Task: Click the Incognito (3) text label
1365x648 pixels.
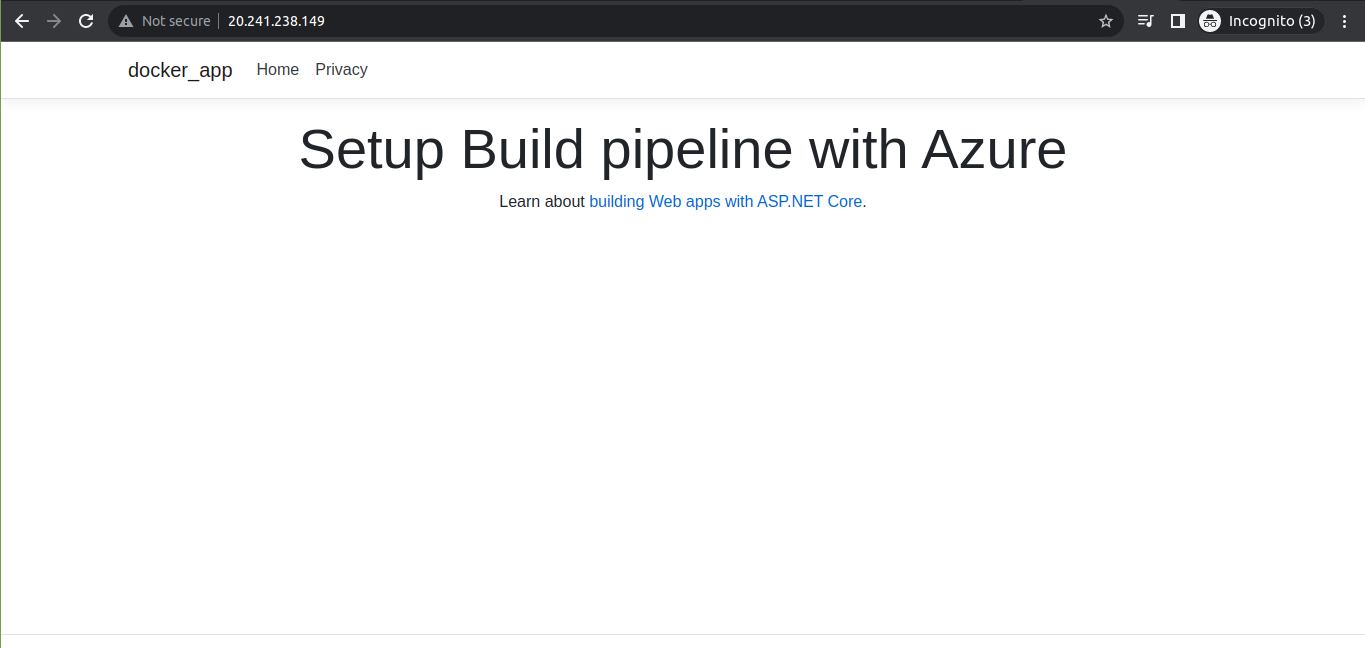Action: coord(1272,21)
